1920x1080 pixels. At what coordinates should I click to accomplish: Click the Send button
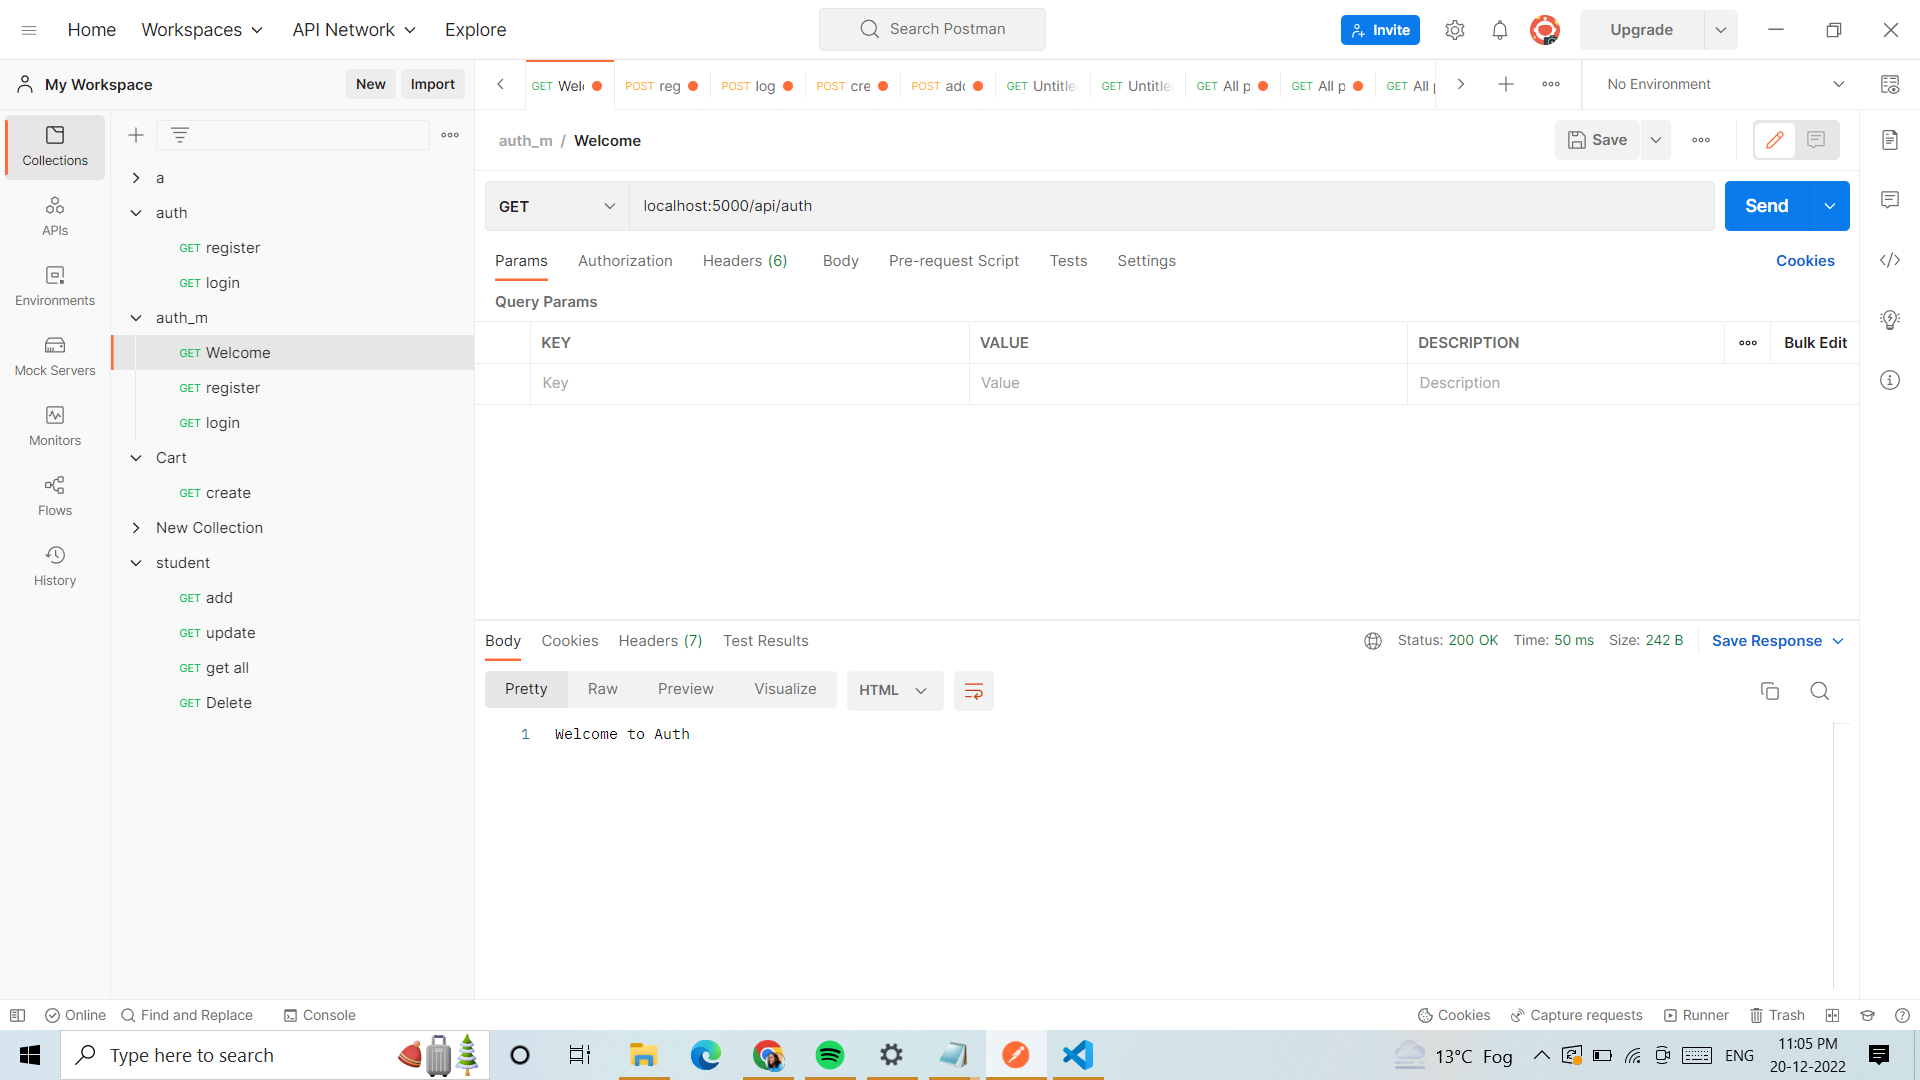click(1765, 206)
